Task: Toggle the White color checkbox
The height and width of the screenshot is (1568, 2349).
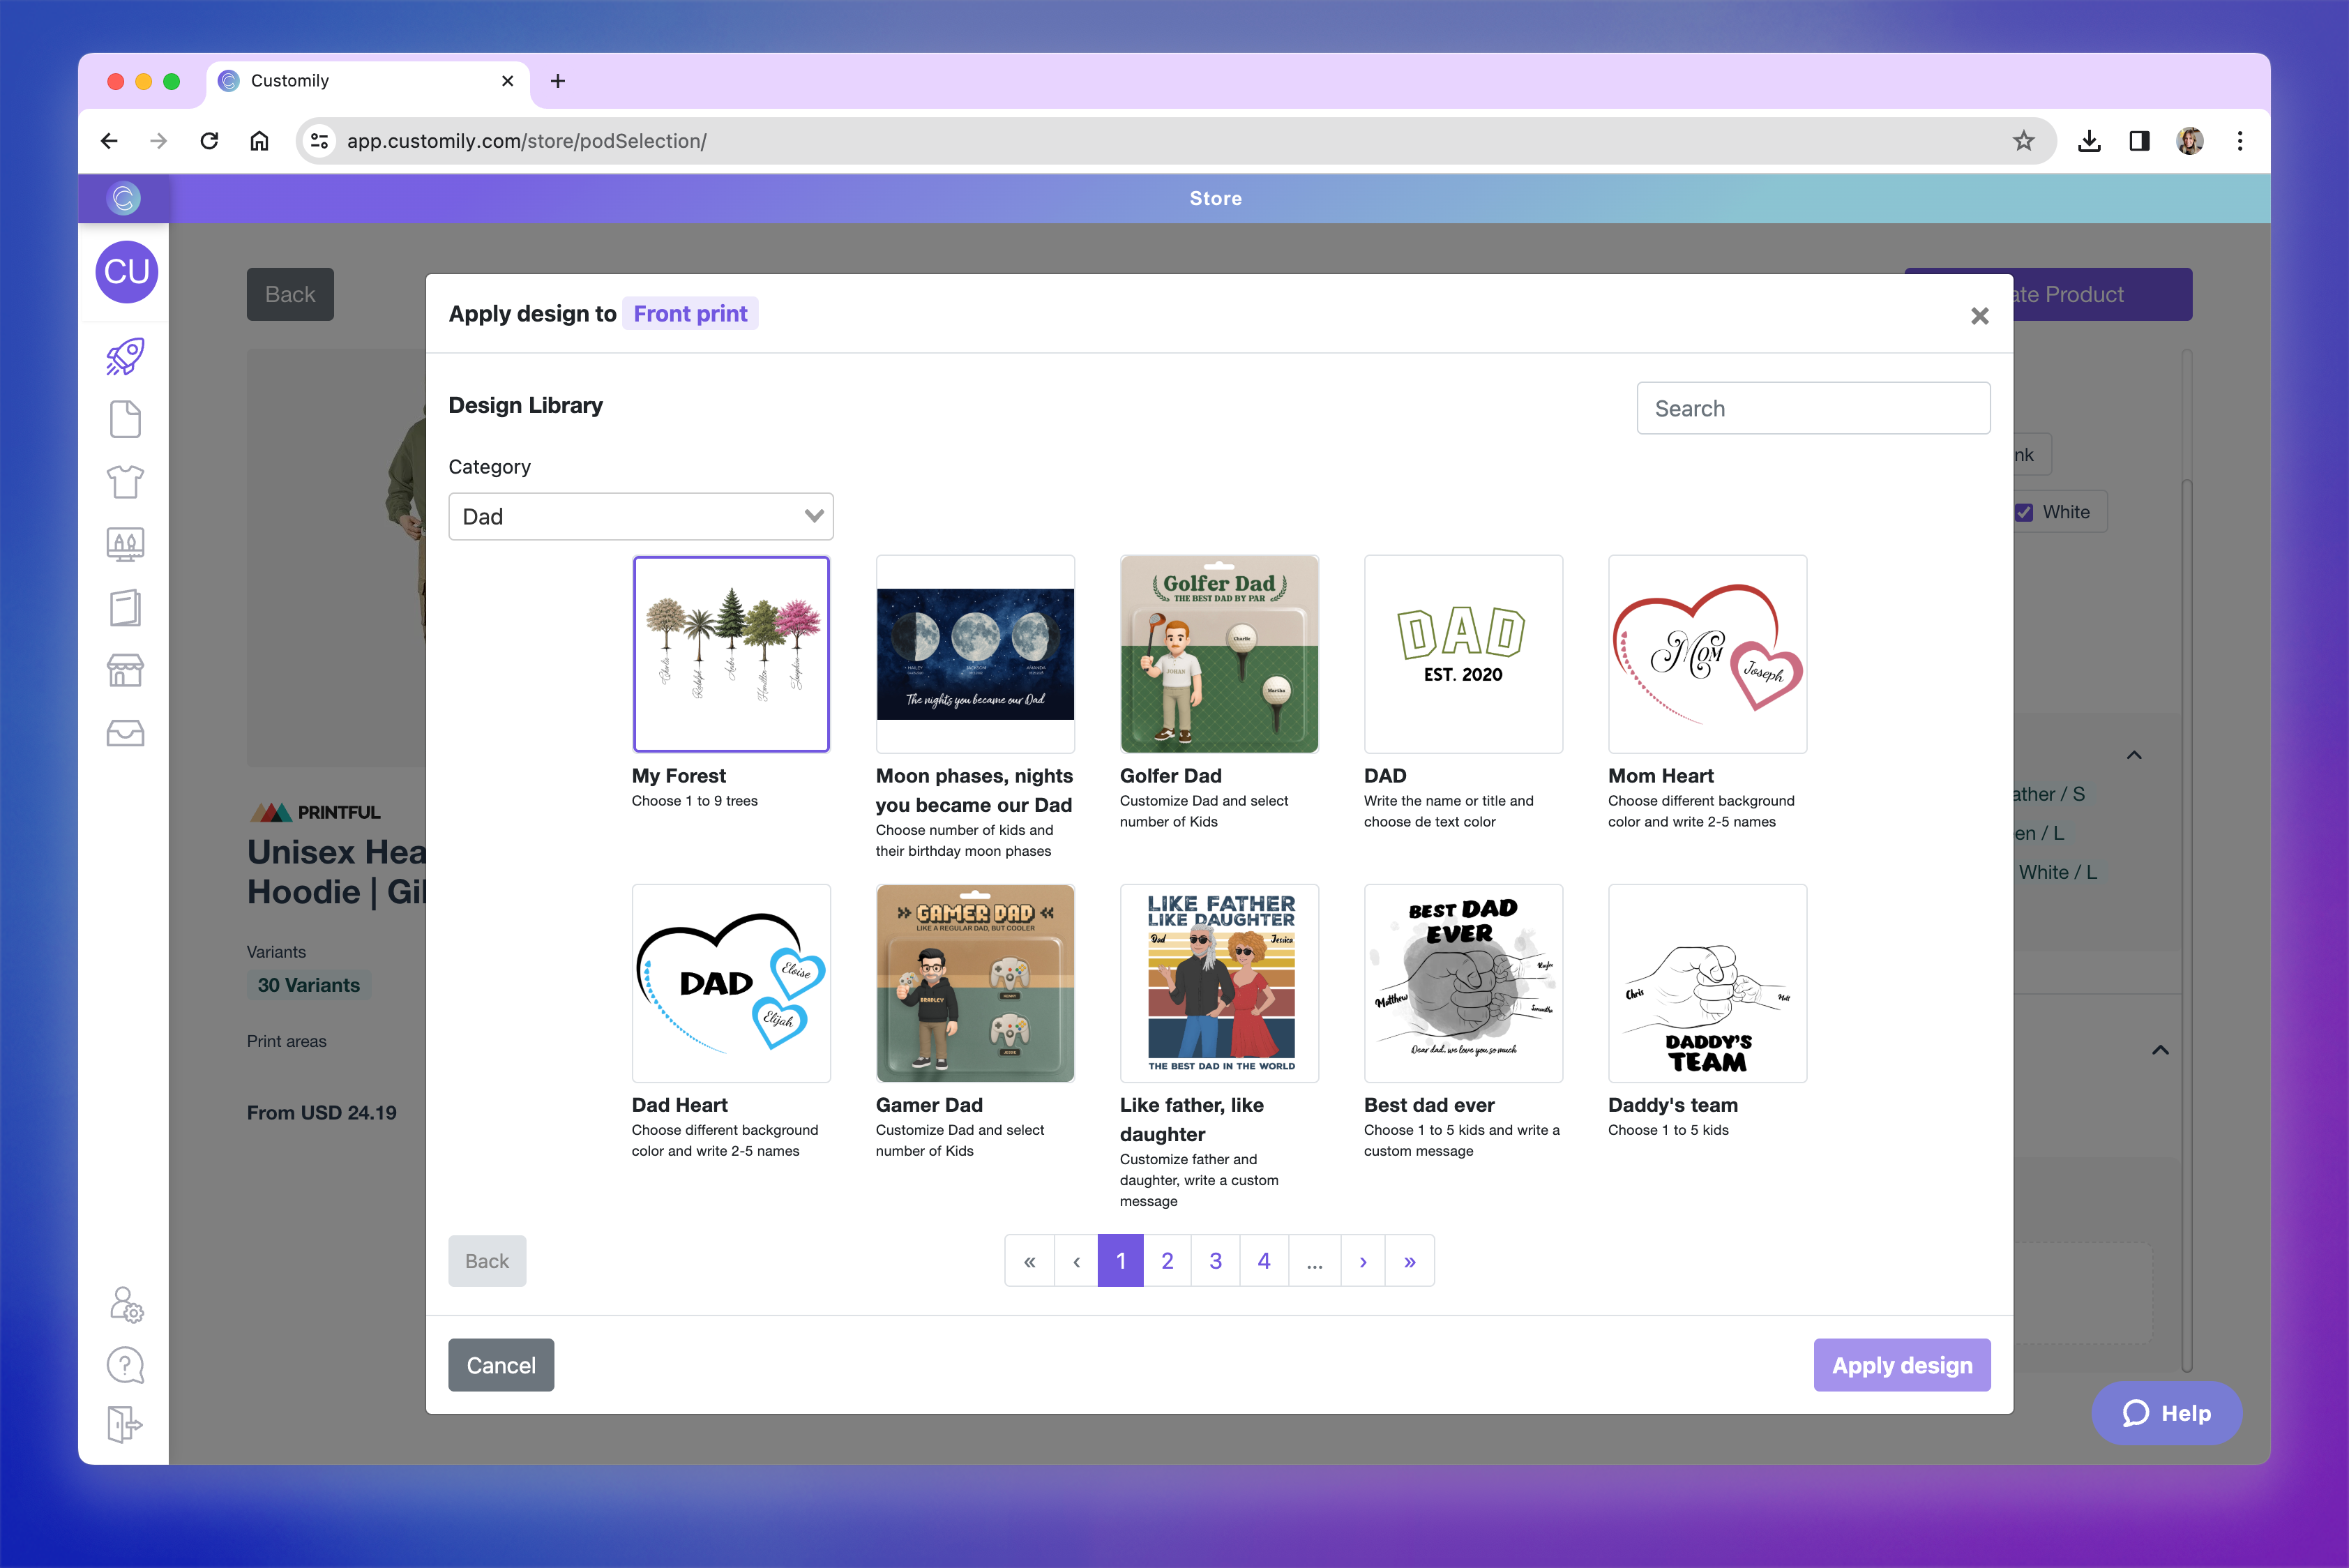Action: [x=2025, y=512]
